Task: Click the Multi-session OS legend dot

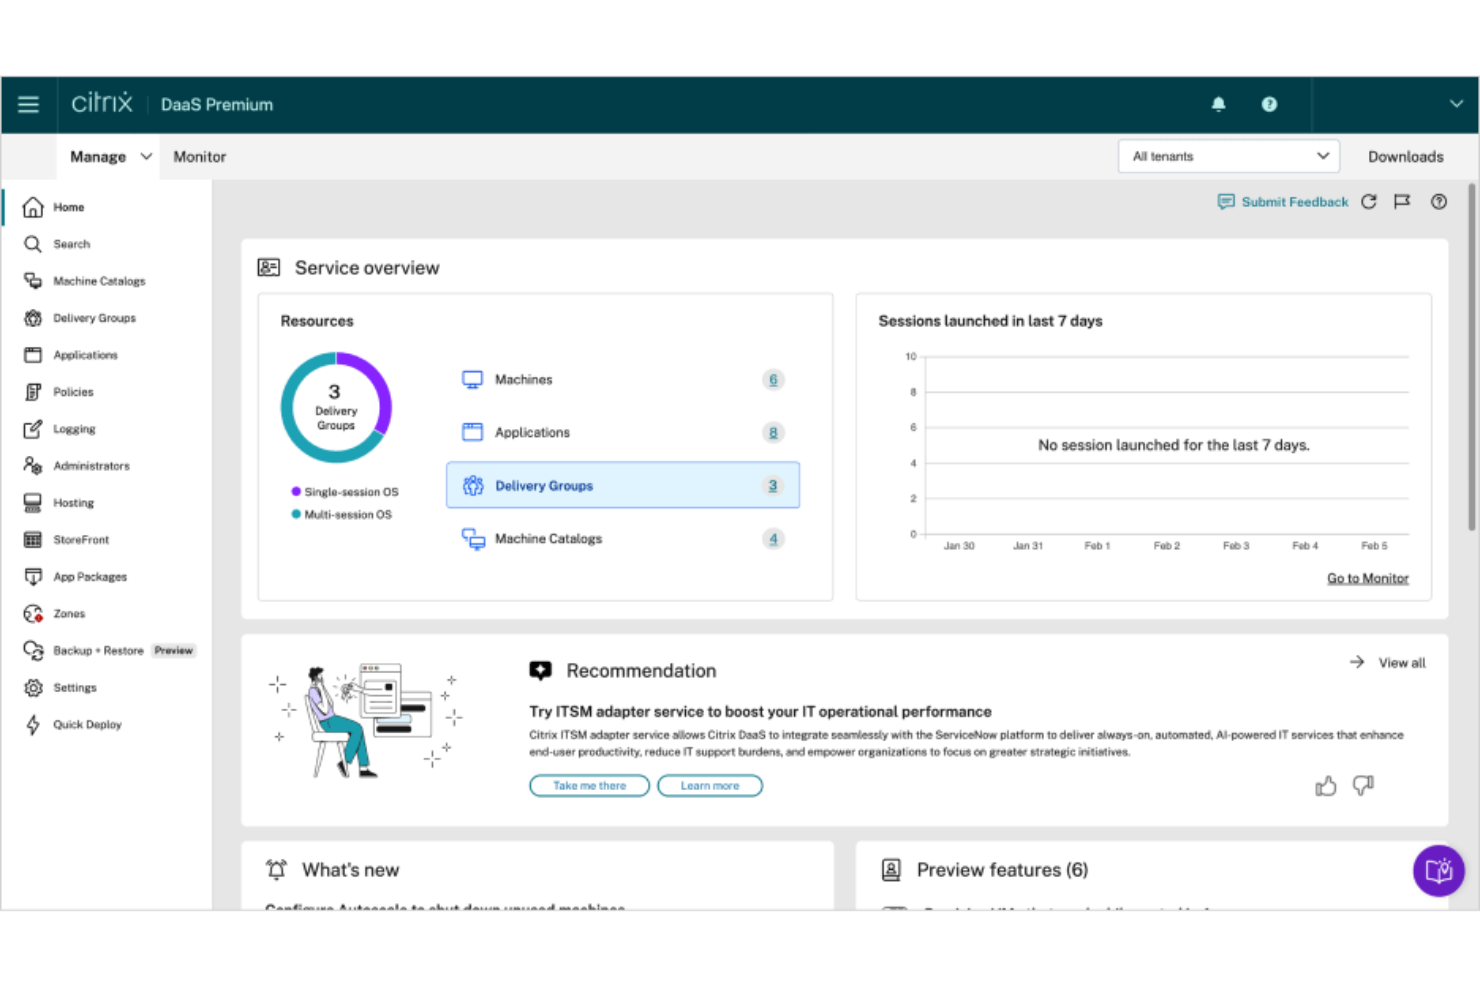Action: point(296,514)
